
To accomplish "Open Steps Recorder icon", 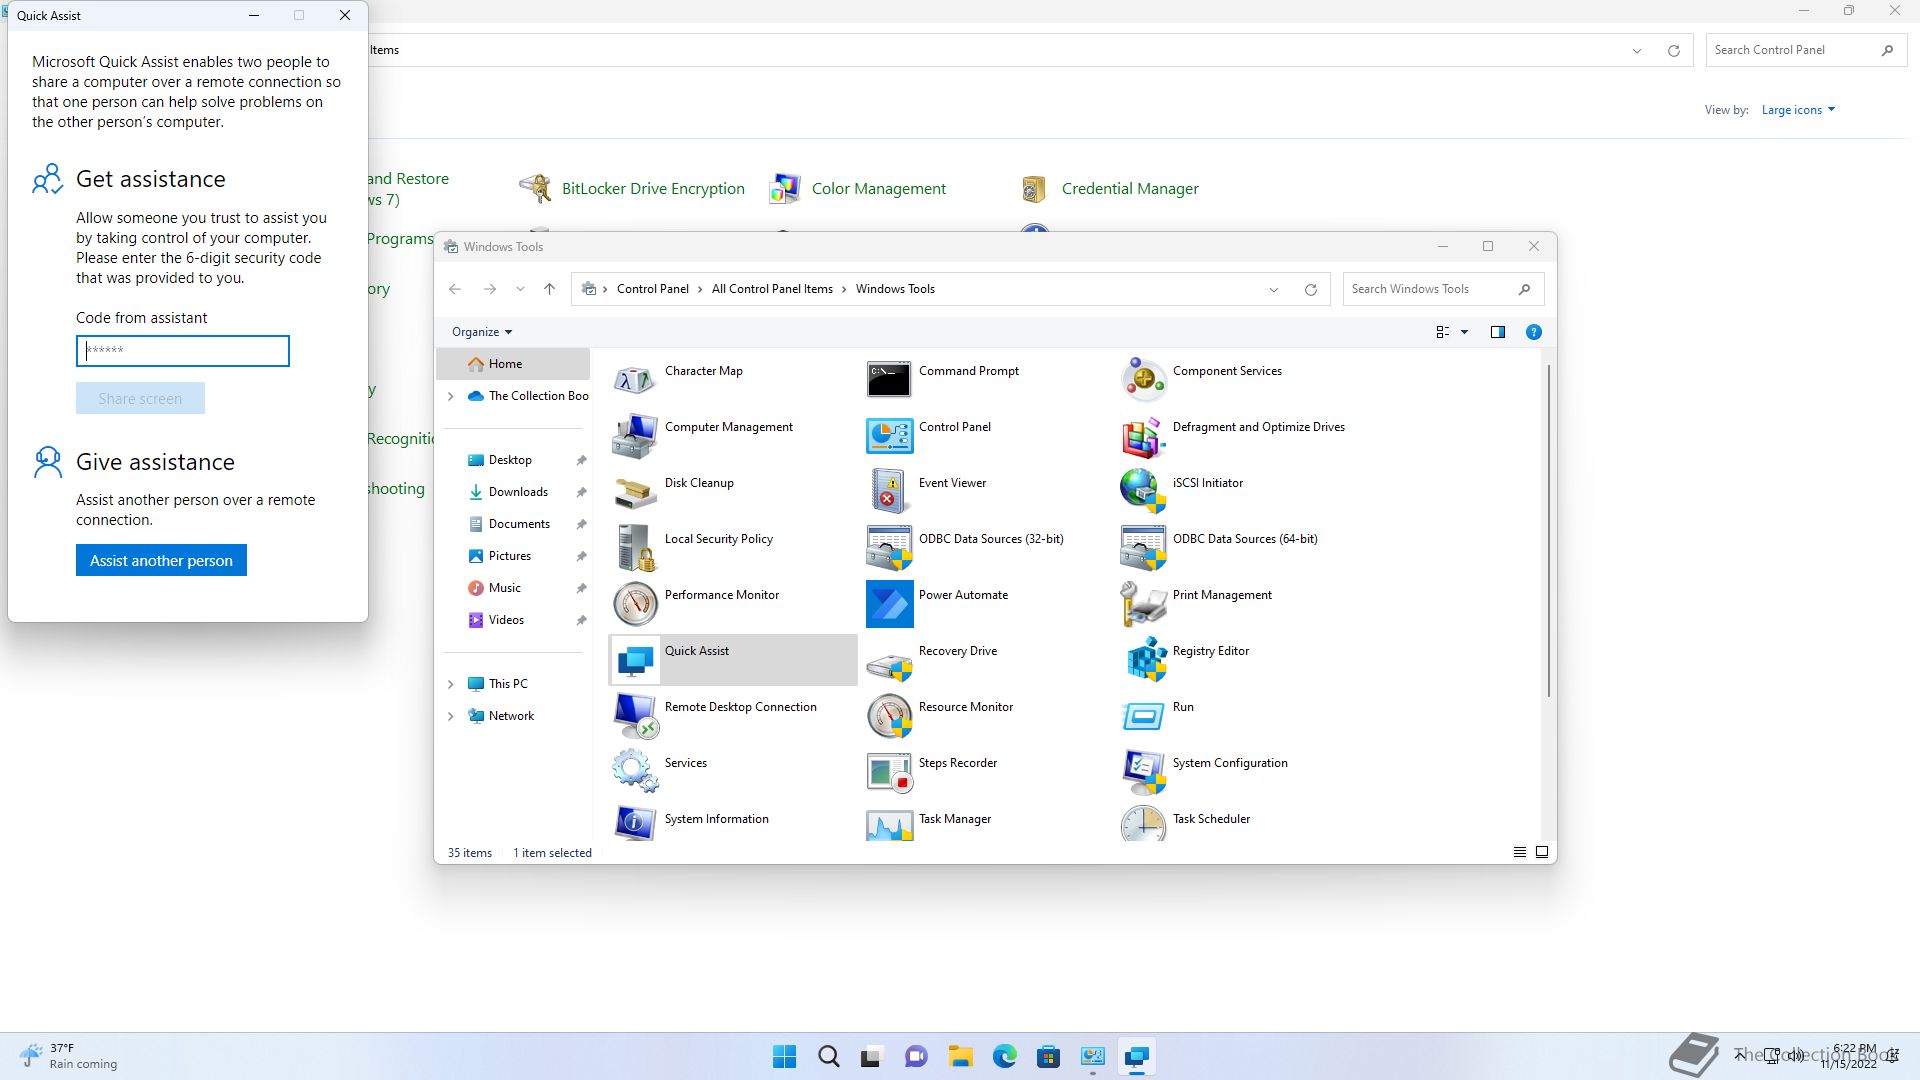I will coord(889,772).
